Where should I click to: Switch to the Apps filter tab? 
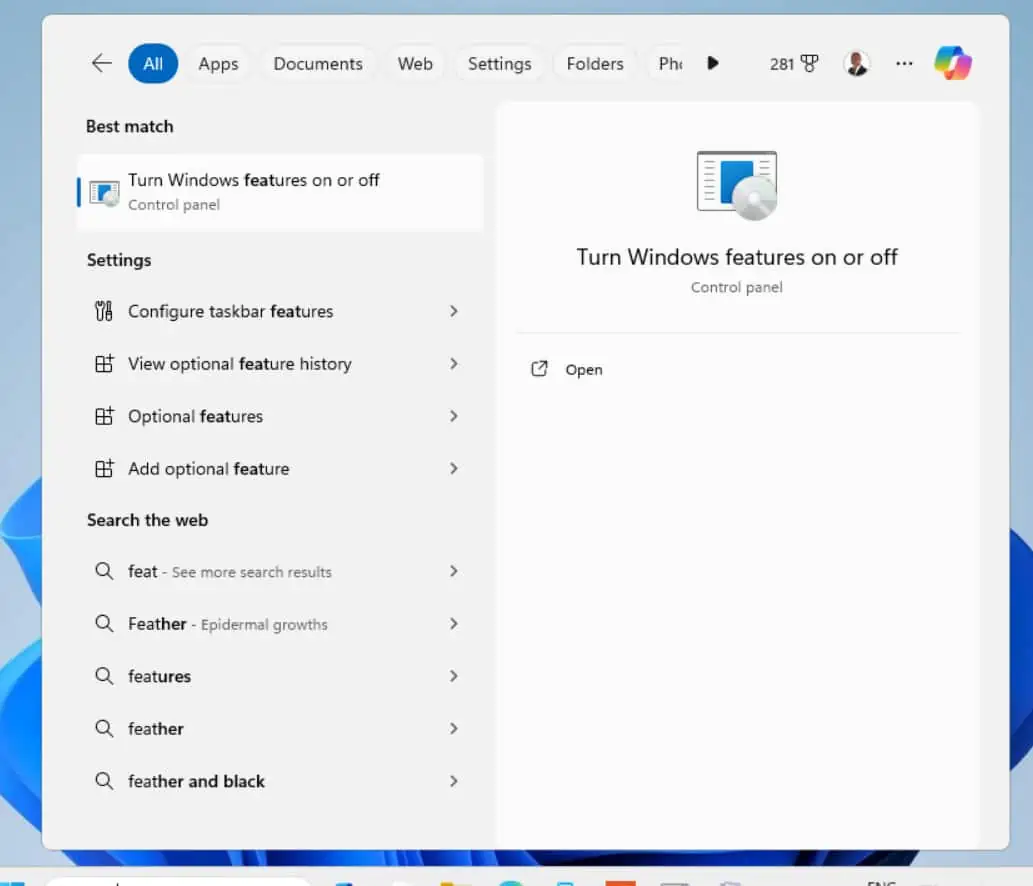[218, 63]
